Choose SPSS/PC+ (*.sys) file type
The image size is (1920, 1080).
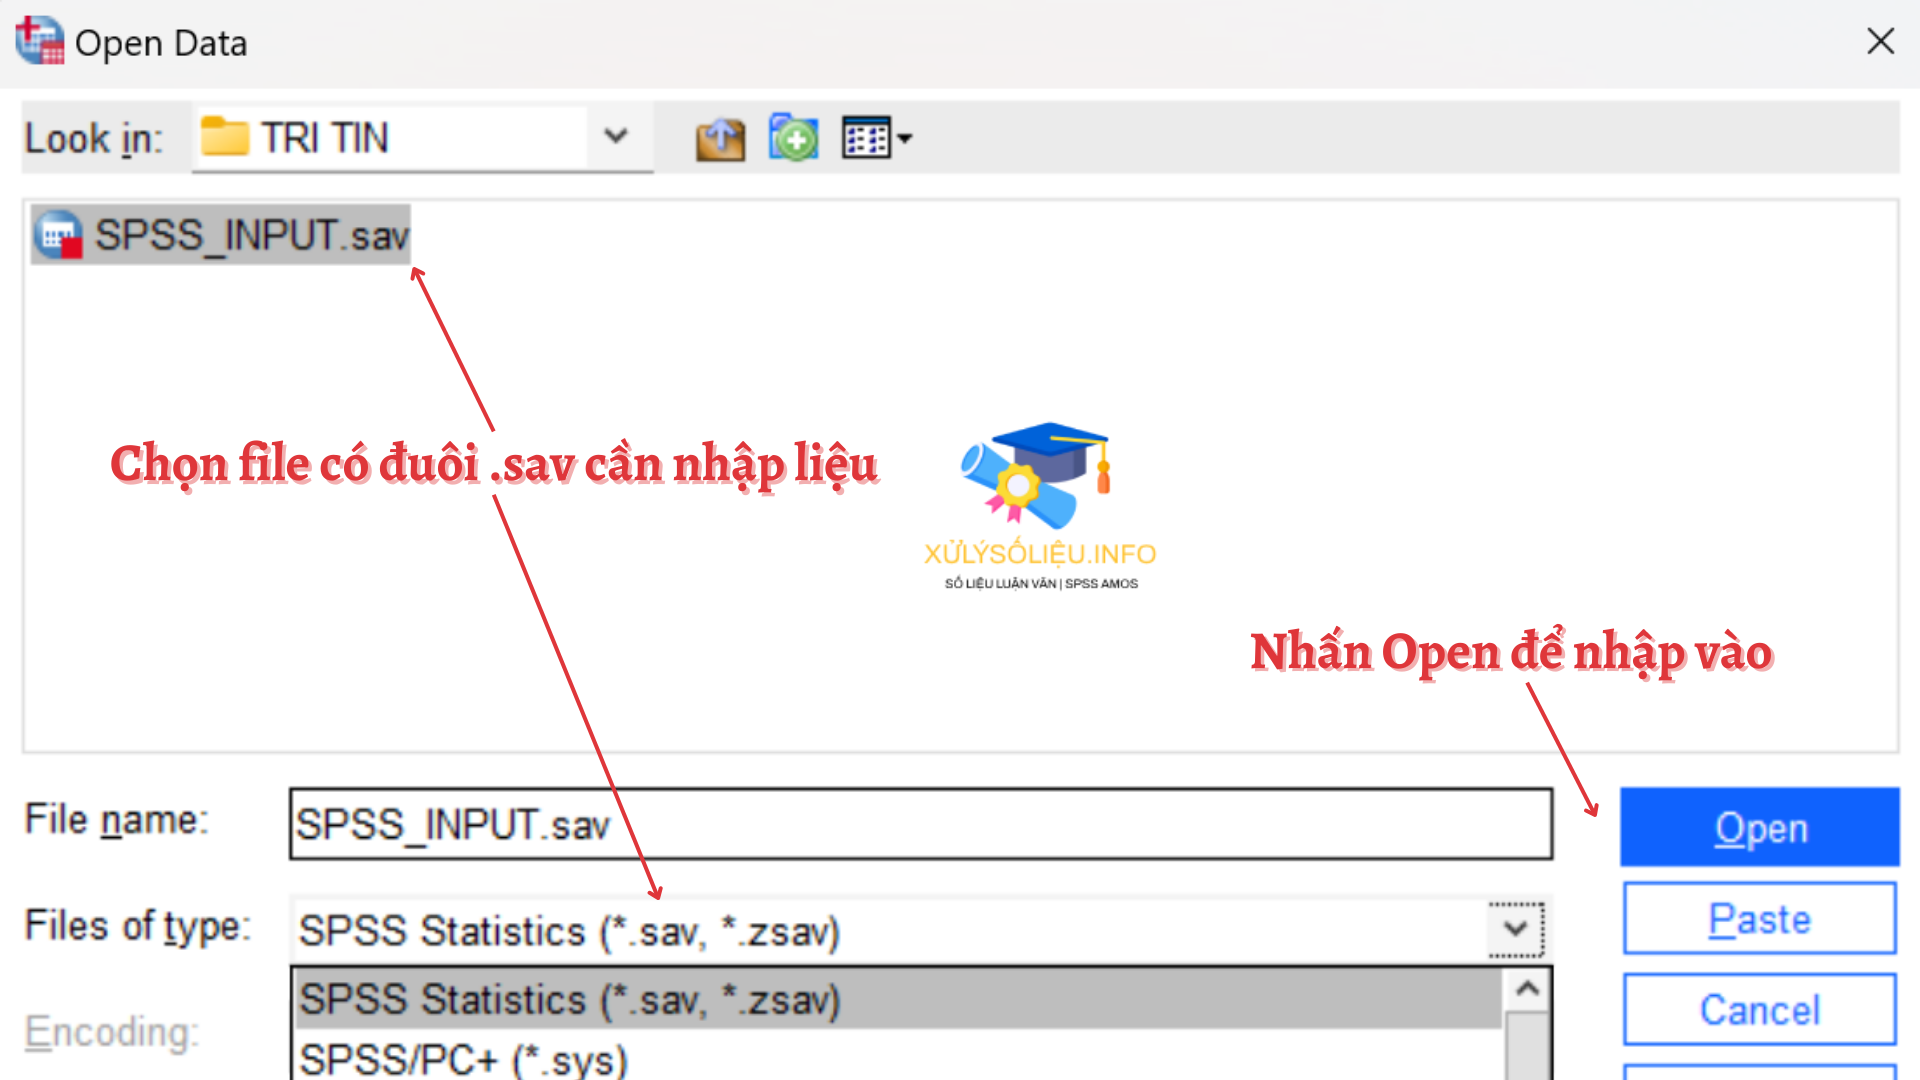point(898,1058)
